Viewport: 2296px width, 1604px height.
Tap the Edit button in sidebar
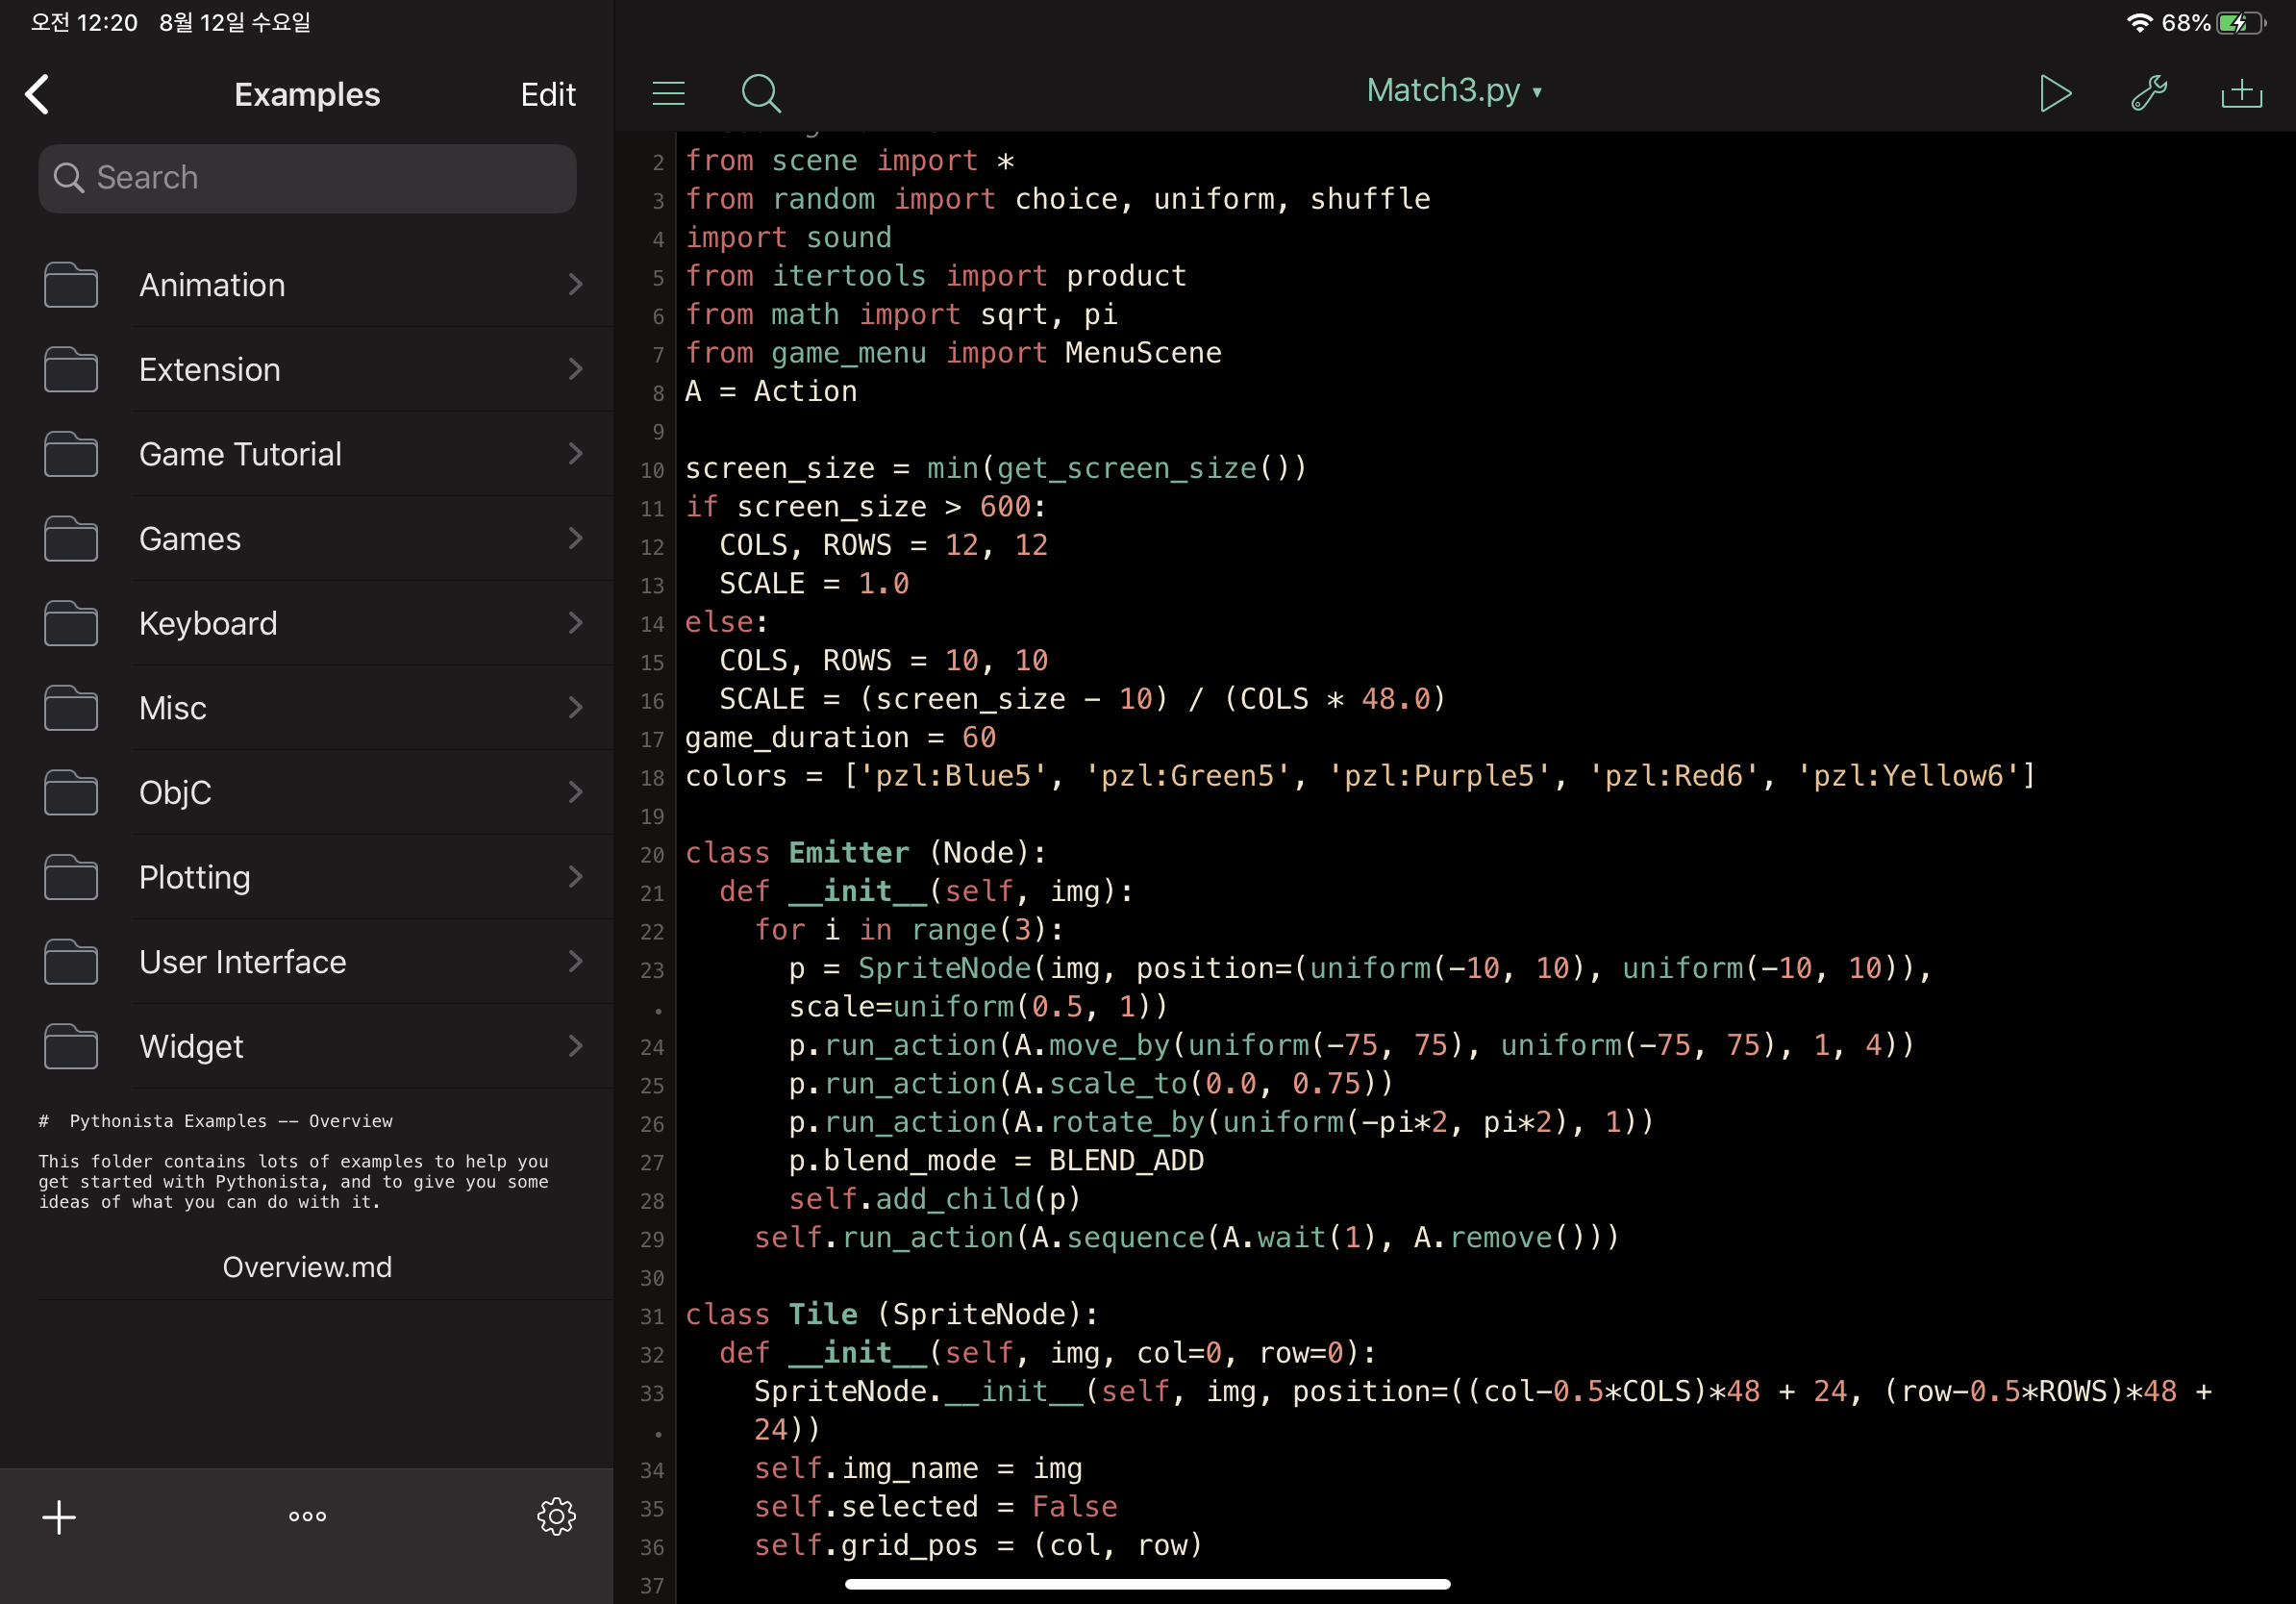(x=547, y=95)
